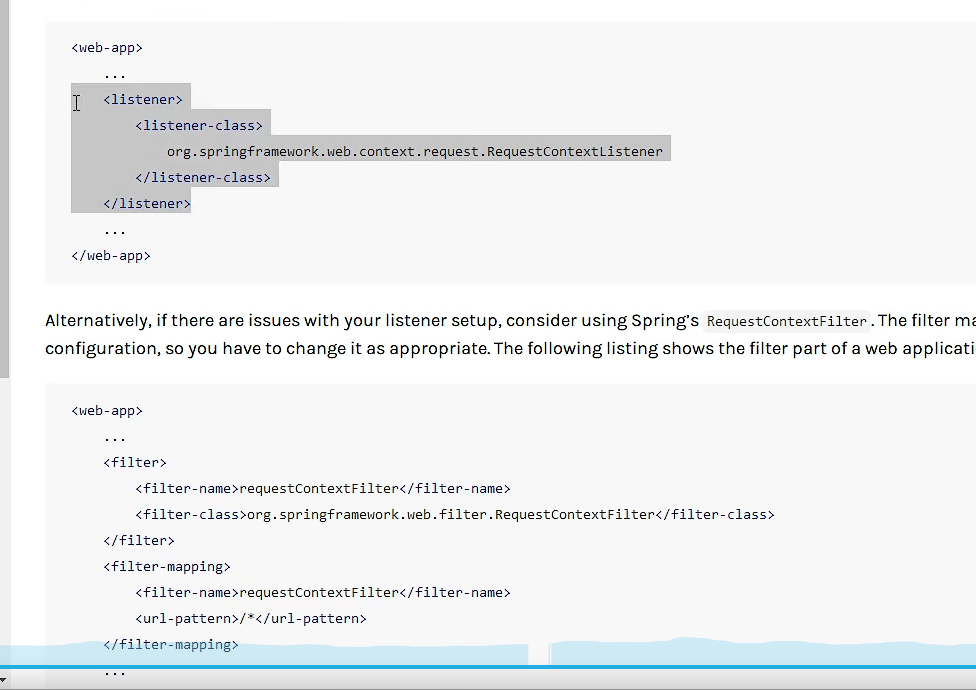Click the "<filter-class>org.springframework.web.filter.RequestContextFilter" line
The image size is (976, 690).
click(455, 515)
